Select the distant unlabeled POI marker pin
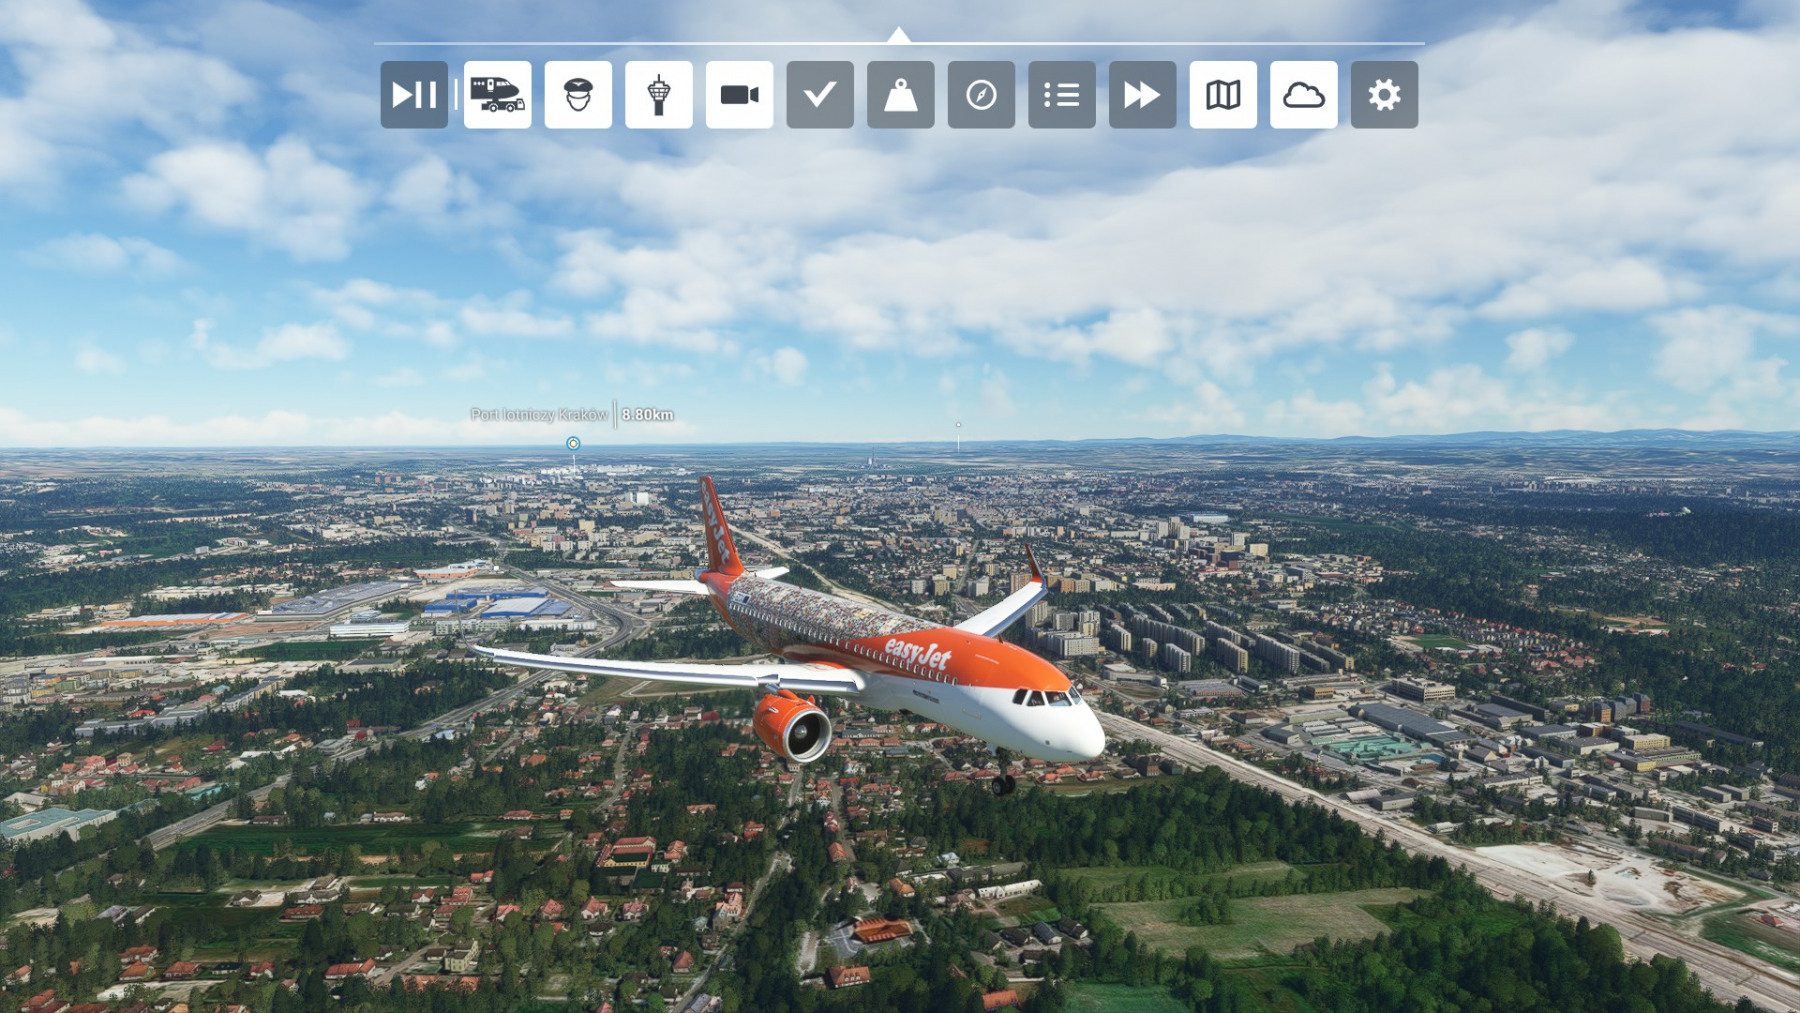The height and width of the screenshot is (1013, 1800). click(x=958, y=425)
